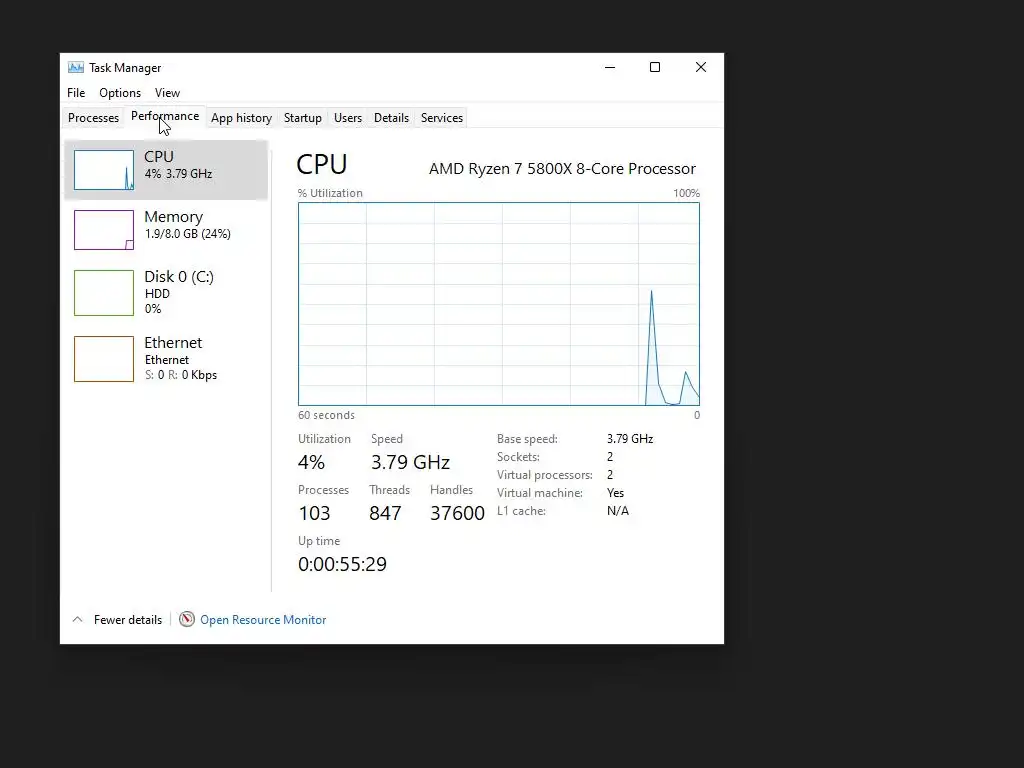
Task: Click the 847 threads count
Action: click(x=385, y=513)
